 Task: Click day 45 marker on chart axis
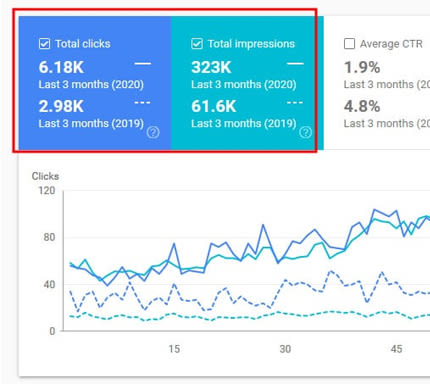[396, 349]
